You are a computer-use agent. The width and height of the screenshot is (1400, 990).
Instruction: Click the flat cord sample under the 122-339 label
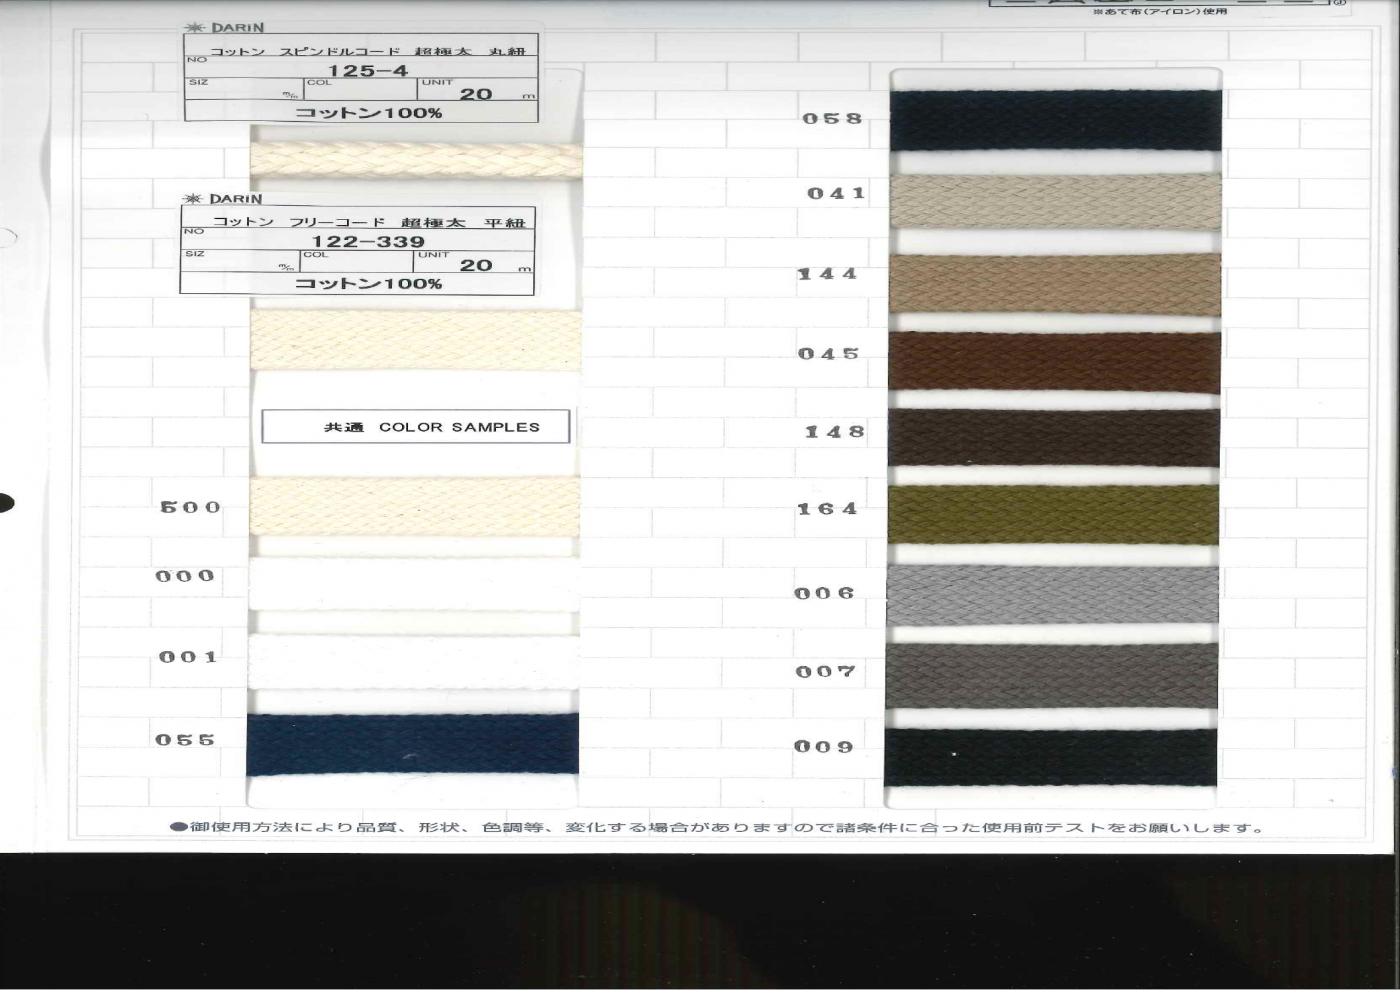tap(415, 340)
